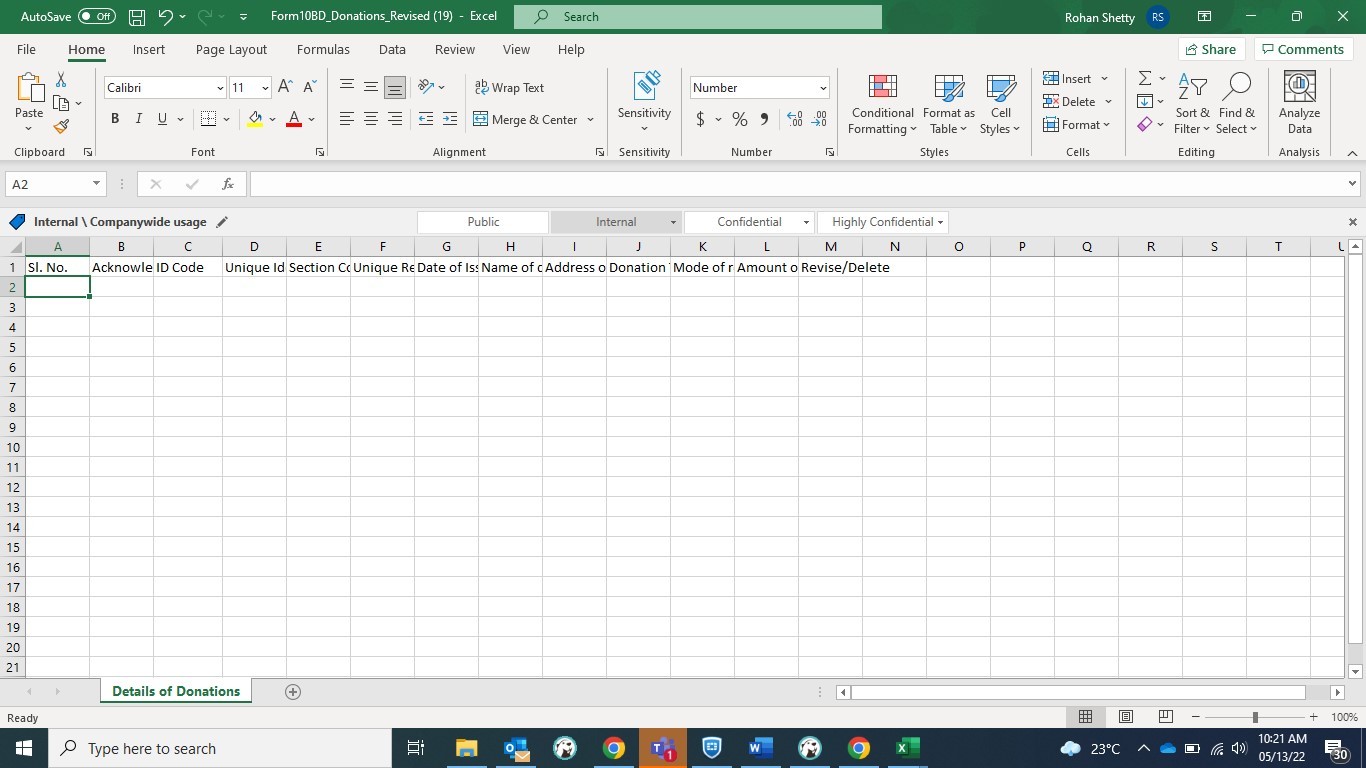Click the Format Painter brush icon

[61, 127]
